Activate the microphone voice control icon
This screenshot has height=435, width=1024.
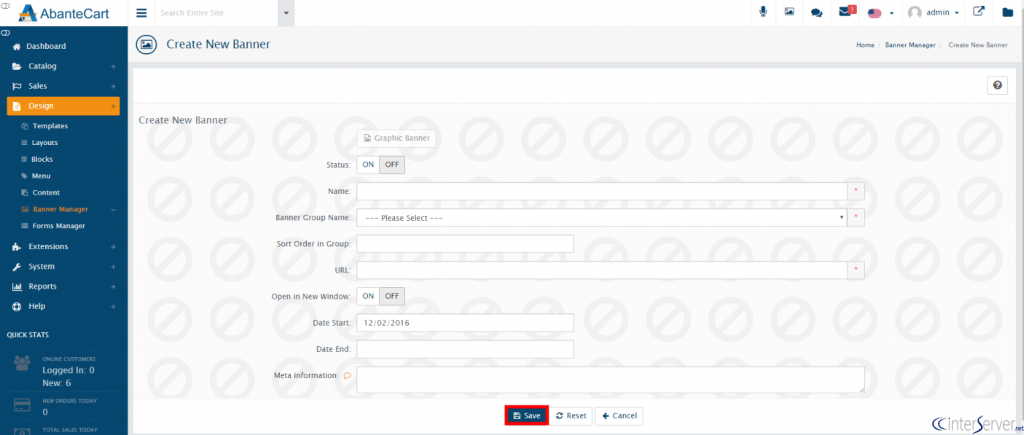click(762, 12)
